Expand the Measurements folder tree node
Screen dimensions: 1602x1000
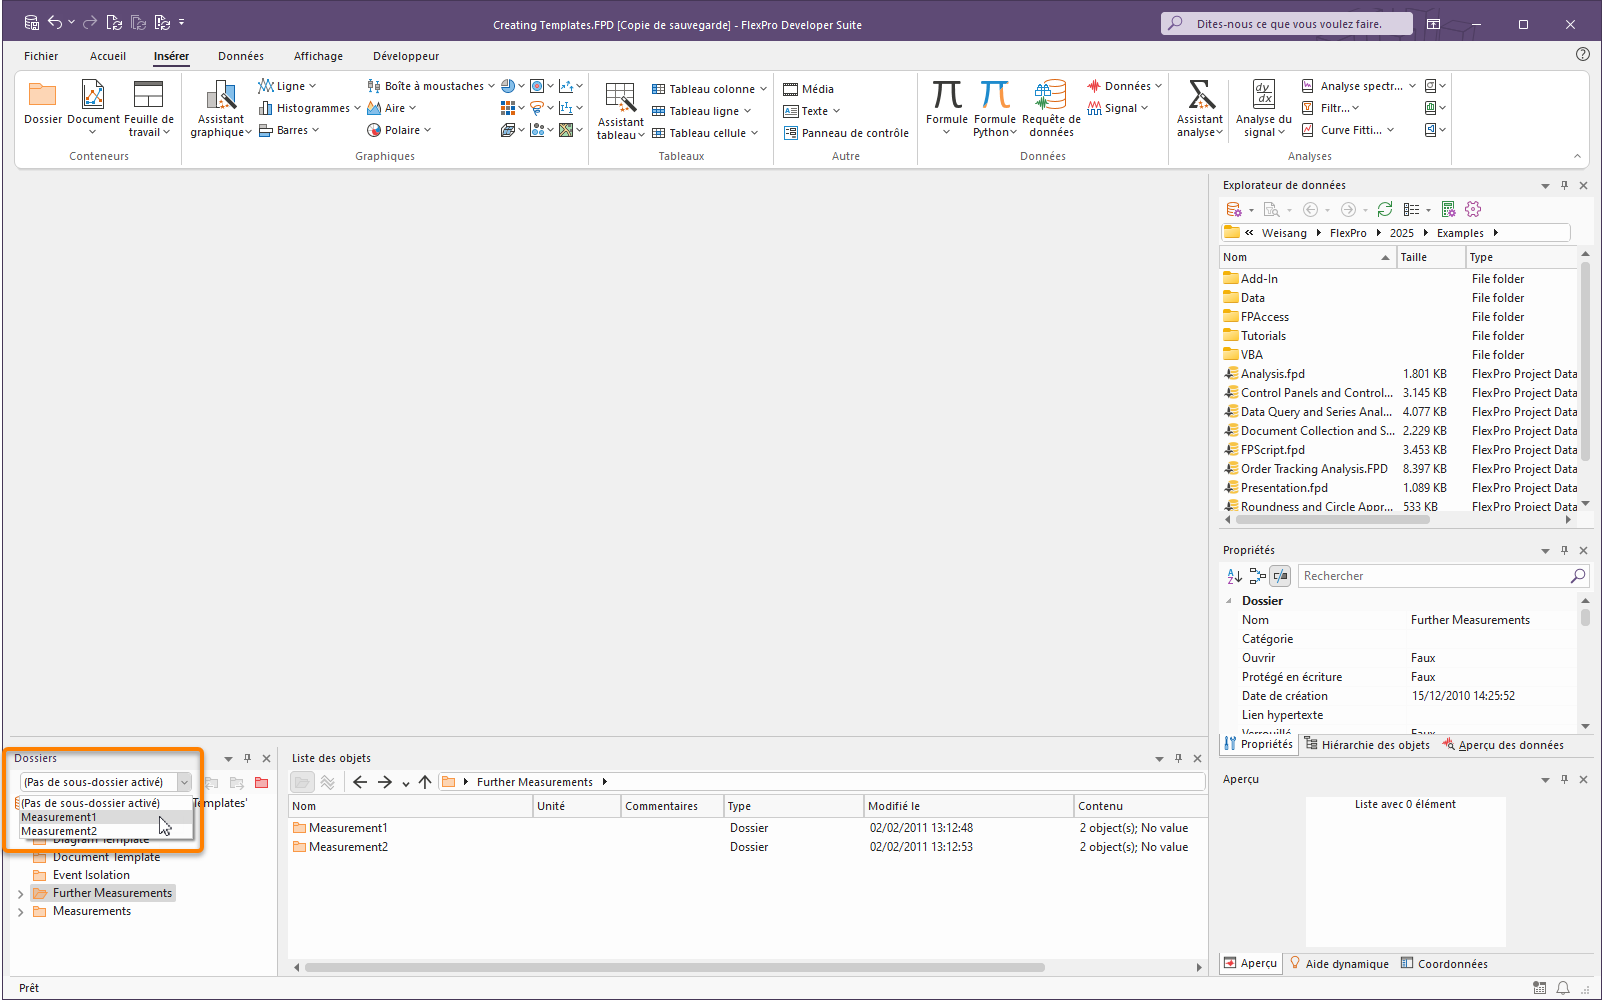coord(20,912)
